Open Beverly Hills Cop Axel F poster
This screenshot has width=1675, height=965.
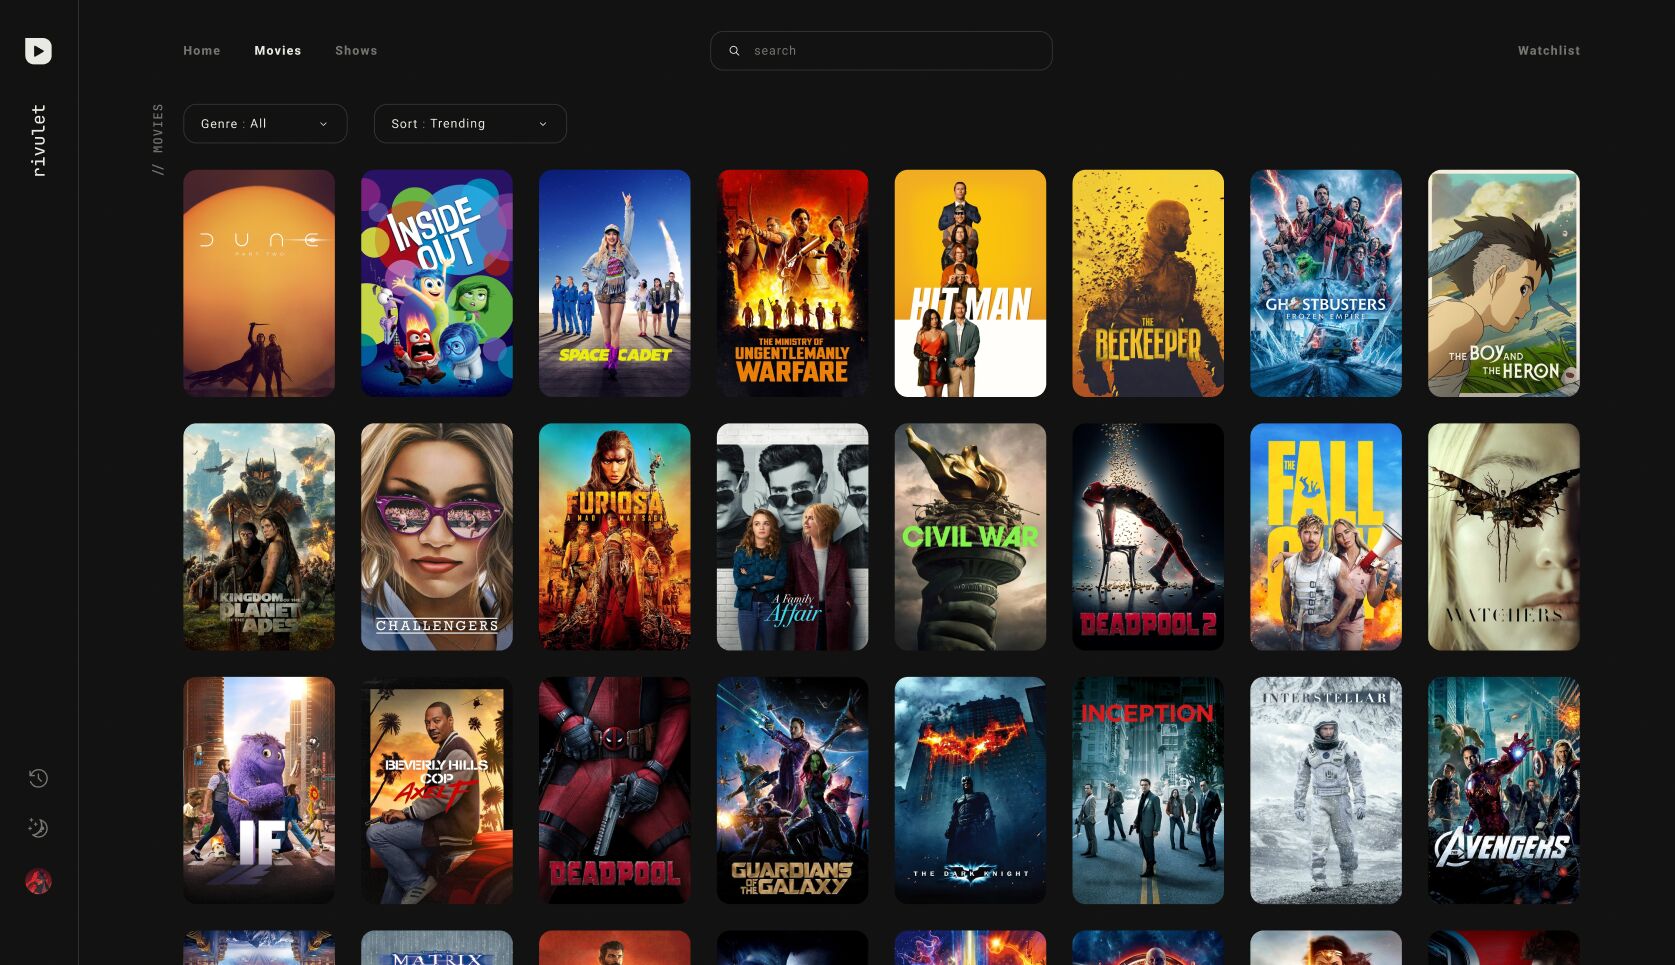click(437, 791)
